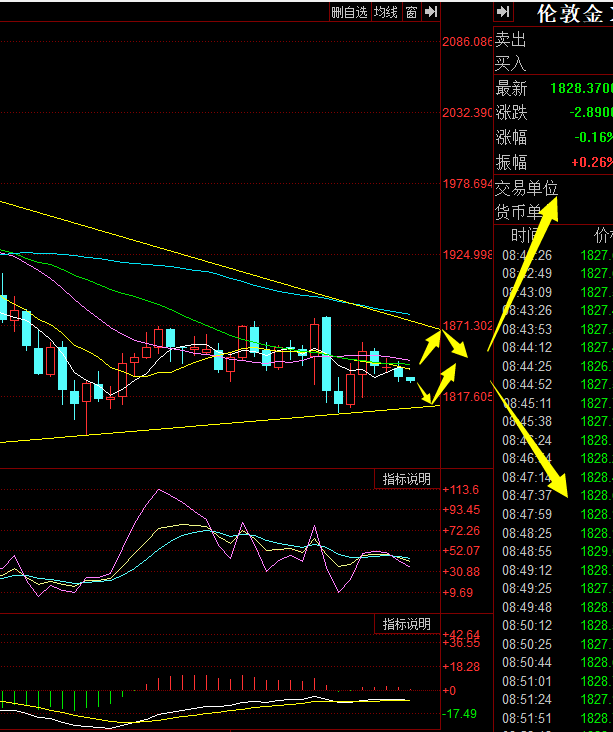Click the 振幅 label
Image resolution: width=613 pixels, height=732 pixels.
(x=511, y=162)
